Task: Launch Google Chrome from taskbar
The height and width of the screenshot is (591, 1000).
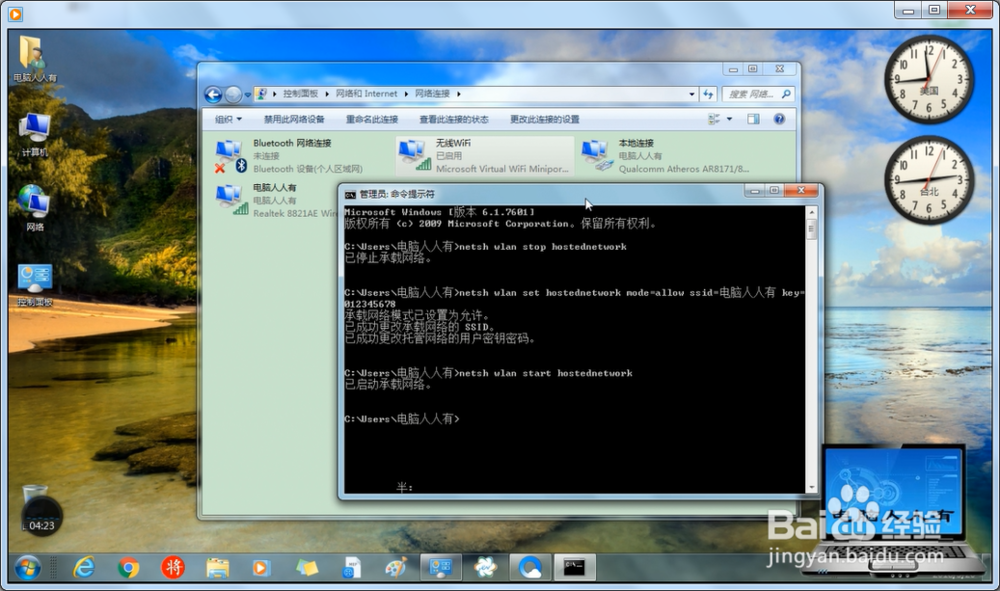Action: [x=128, y=567]
